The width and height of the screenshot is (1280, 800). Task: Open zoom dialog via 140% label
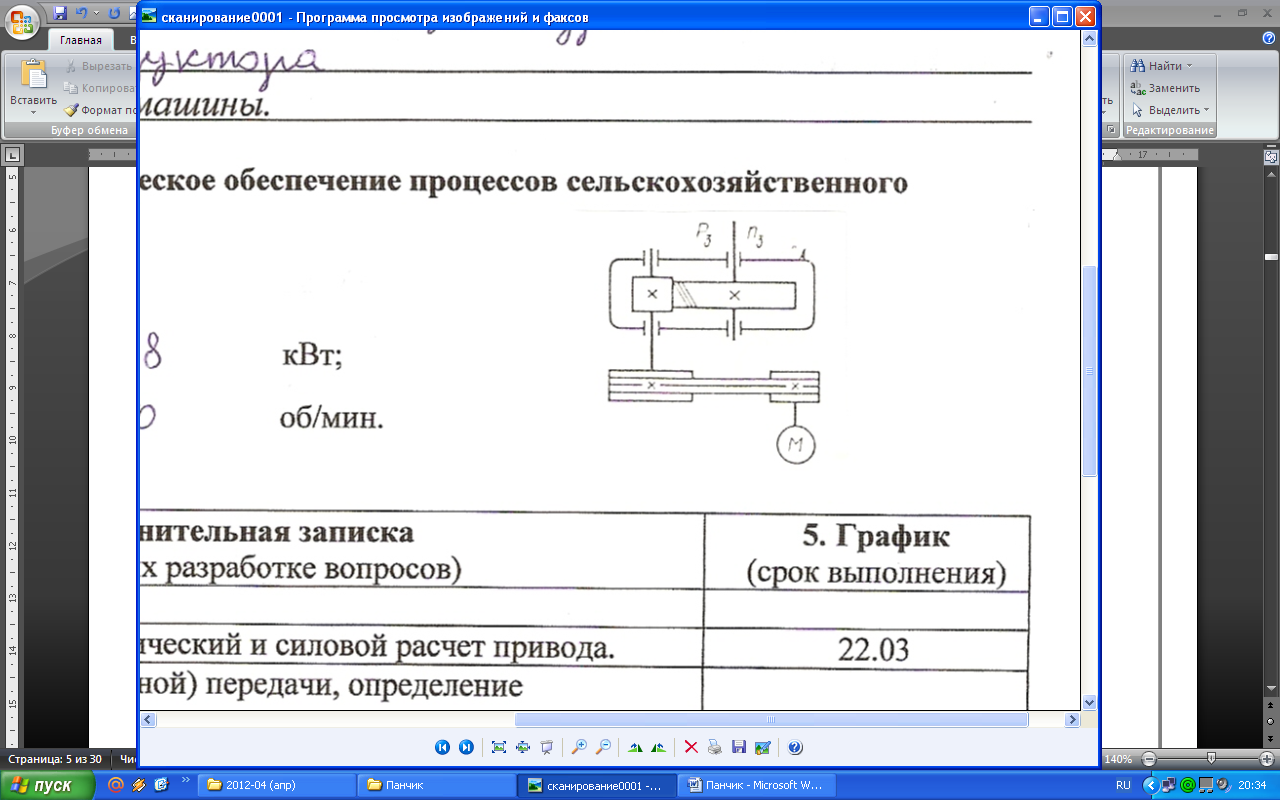pos(1118,759)
